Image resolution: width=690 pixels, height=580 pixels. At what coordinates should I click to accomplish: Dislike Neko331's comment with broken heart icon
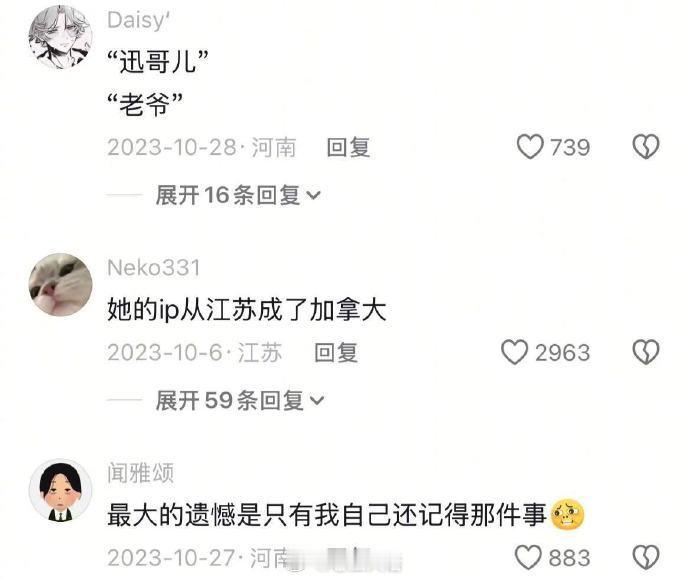646,352
